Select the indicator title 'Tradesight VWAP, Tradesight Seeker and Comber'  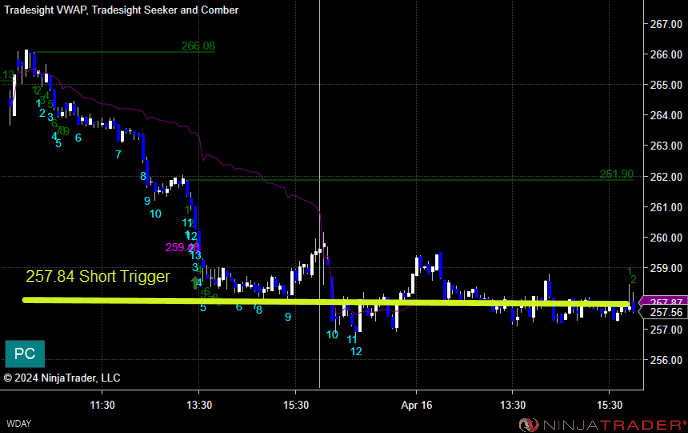121,10
